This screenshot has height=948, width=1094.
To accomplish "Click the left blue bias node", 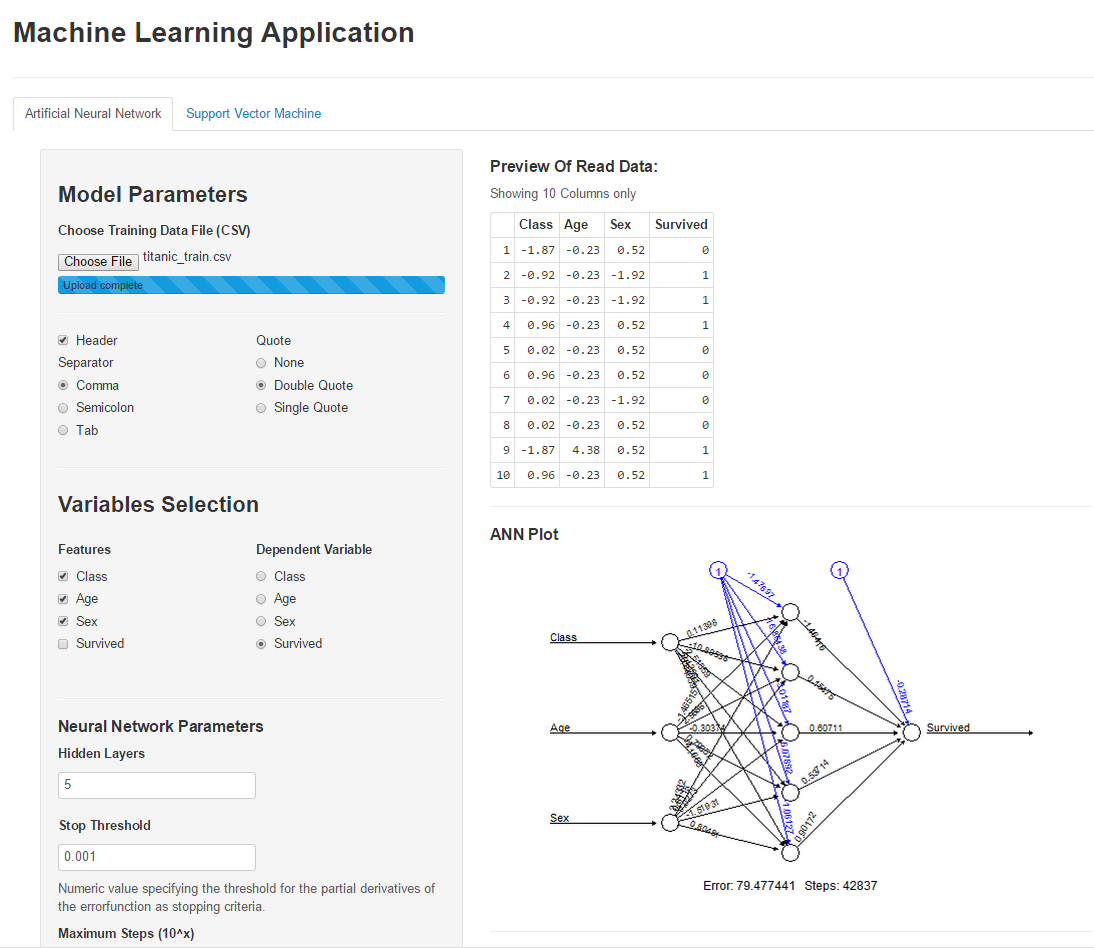I will [719, 571].
